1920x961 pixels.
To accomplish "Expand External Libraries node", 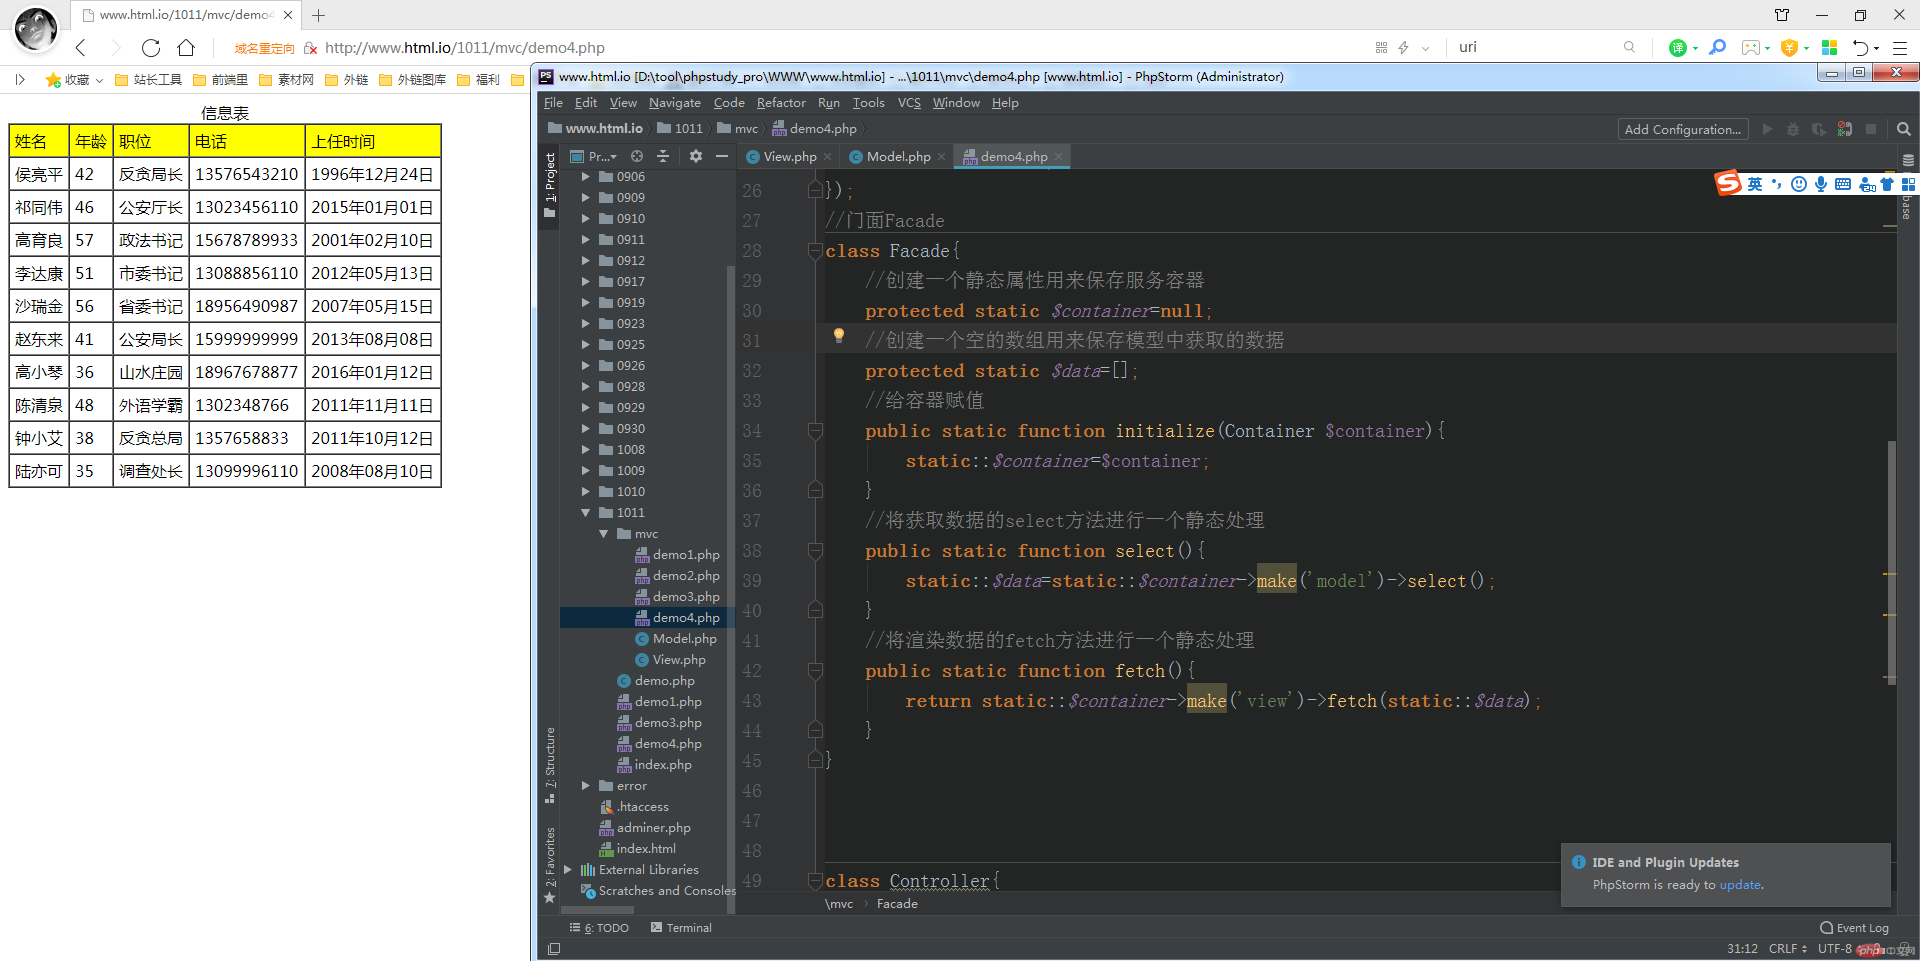I will pos(568,870).
